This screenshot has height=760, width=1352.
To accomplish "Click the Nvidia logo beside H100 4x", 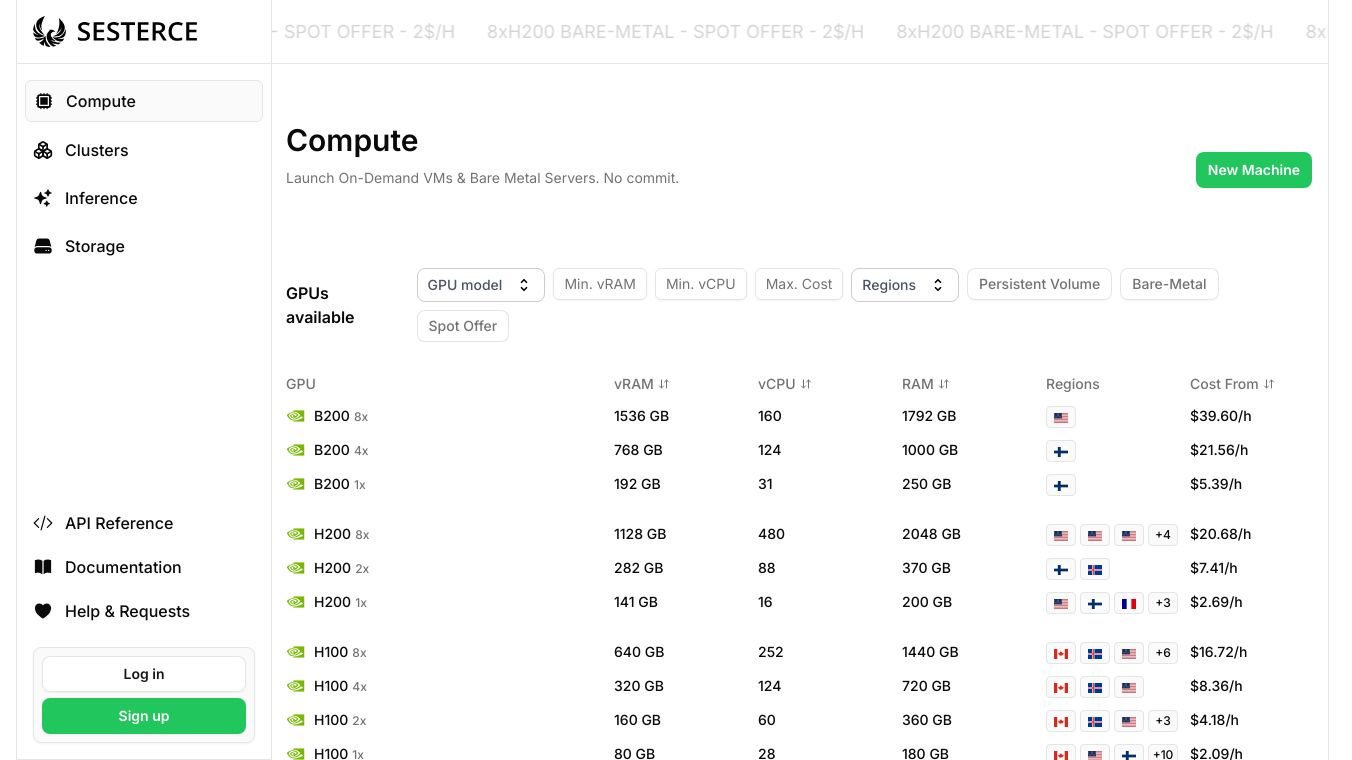I will [x=296, y=686].
